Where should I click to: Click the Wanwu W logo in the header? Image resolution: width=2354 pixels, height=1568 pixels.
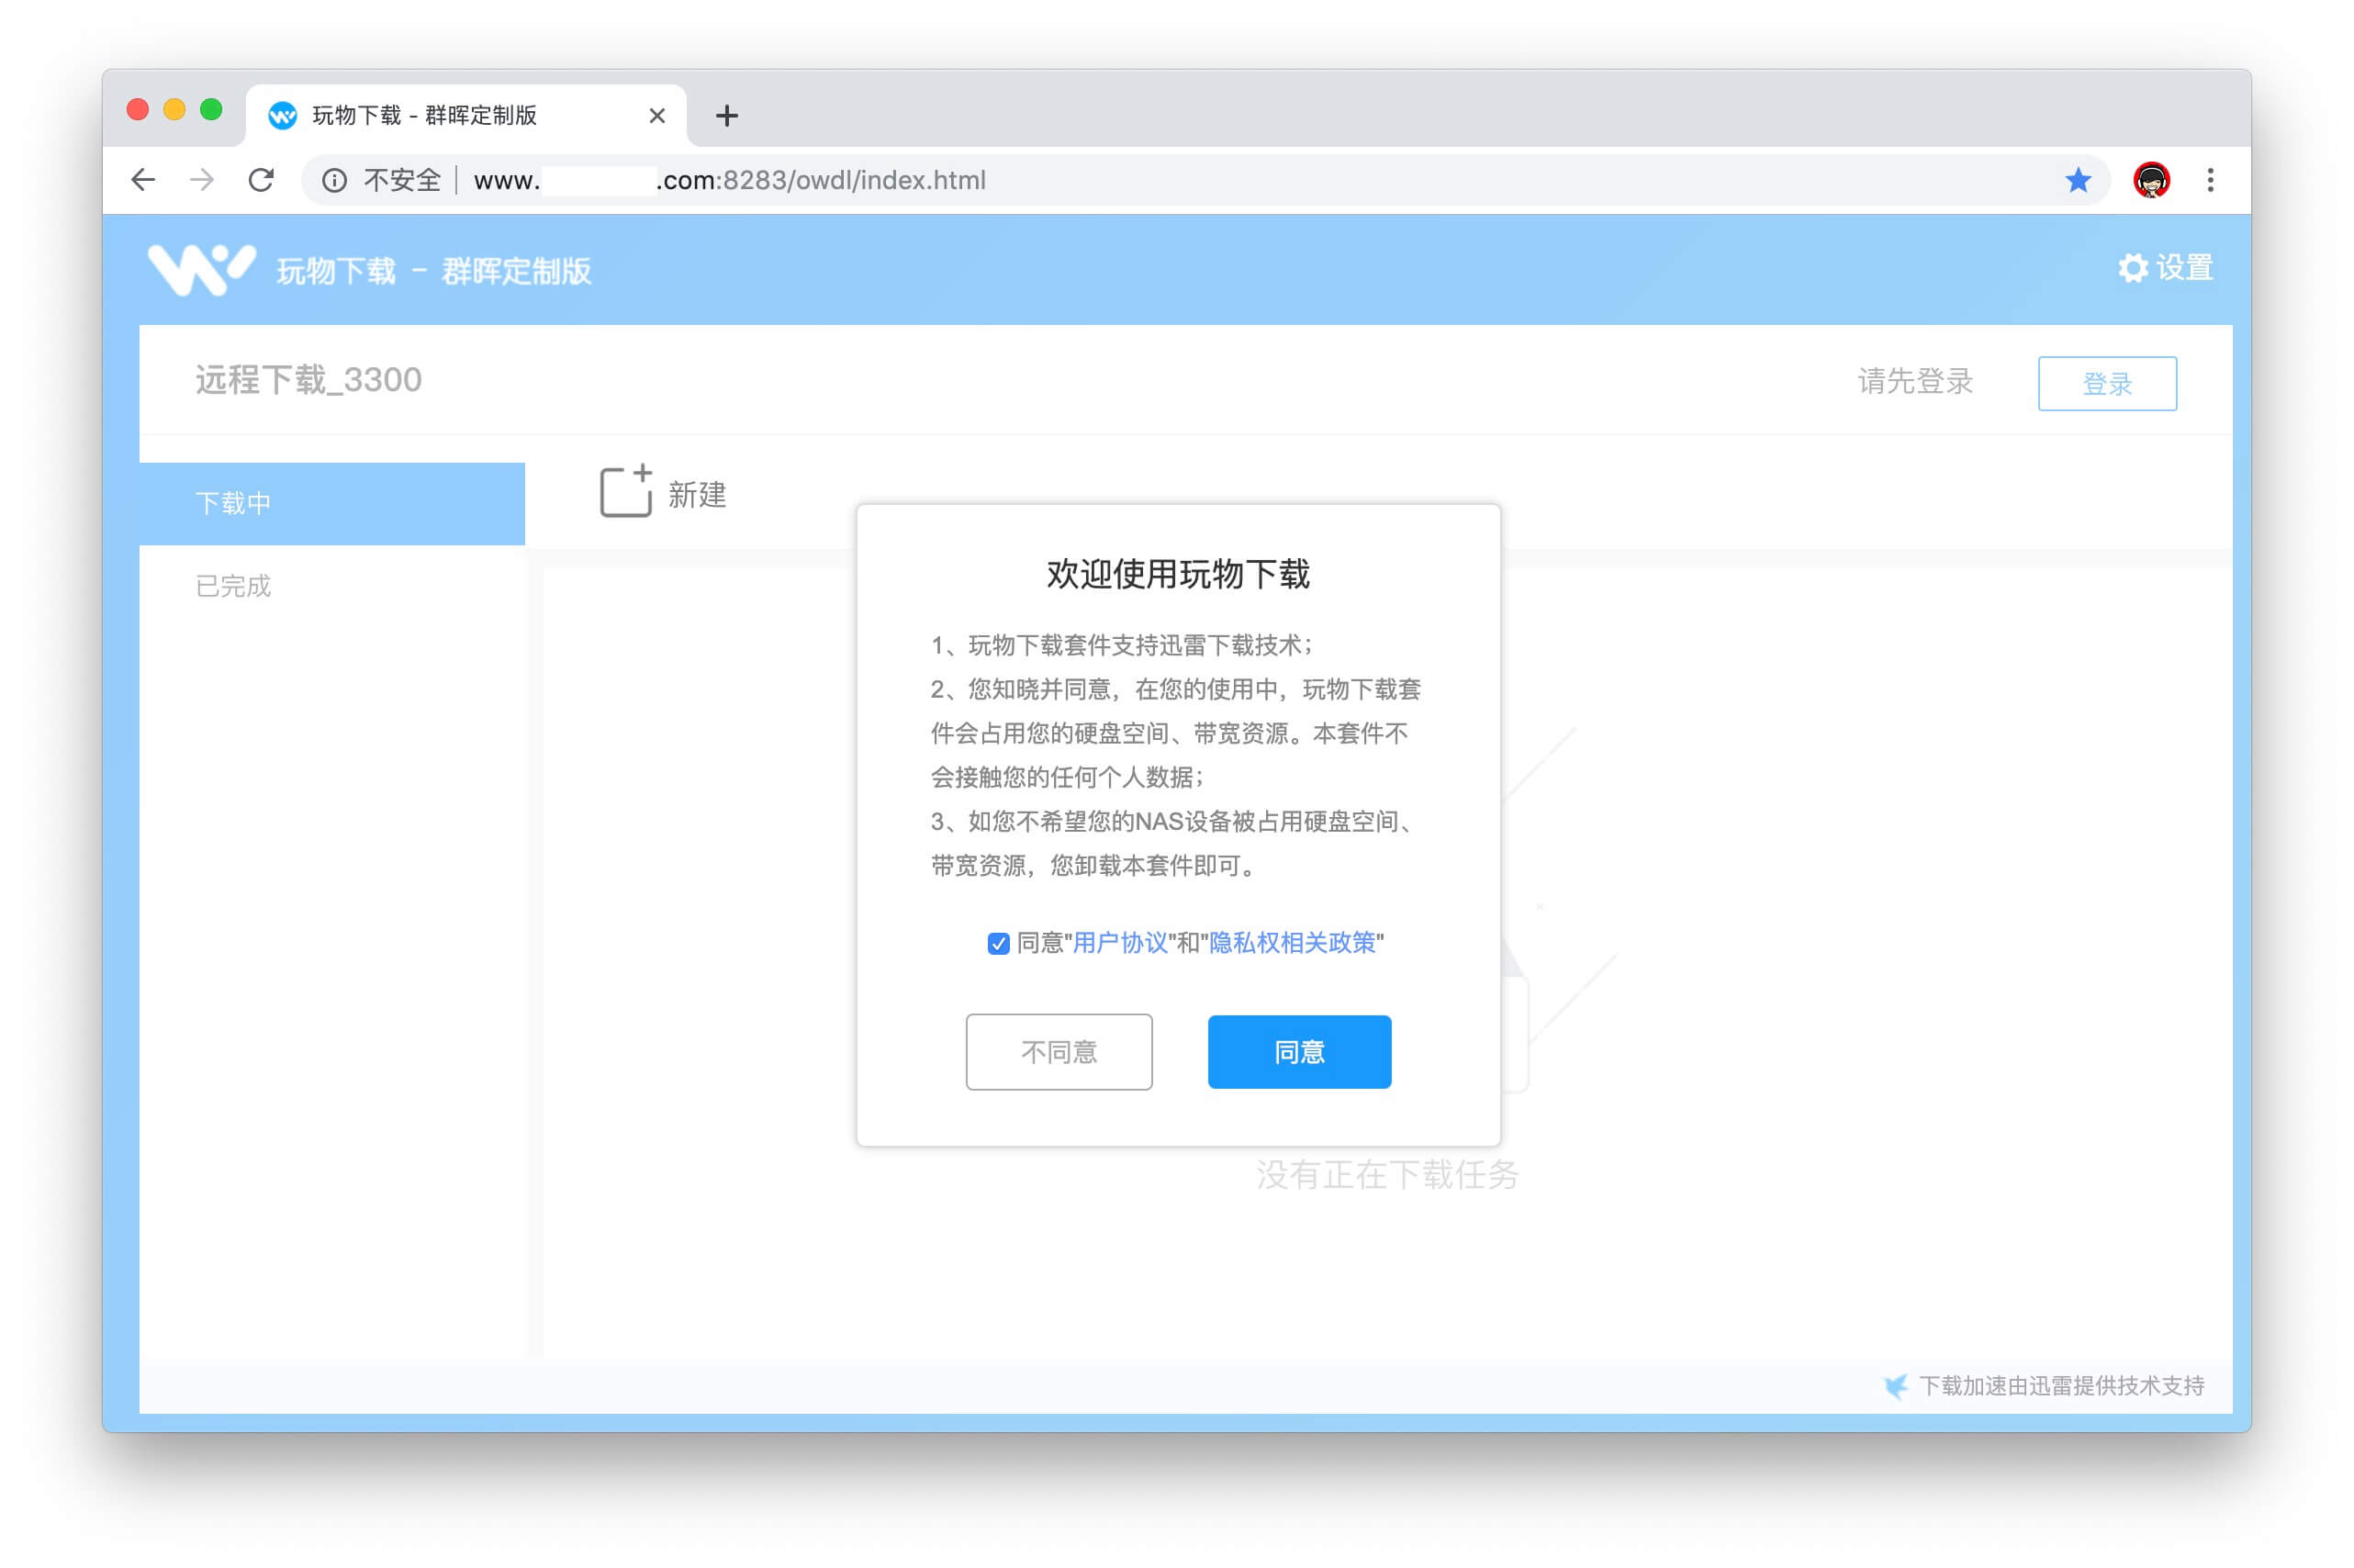pos(201,269)
